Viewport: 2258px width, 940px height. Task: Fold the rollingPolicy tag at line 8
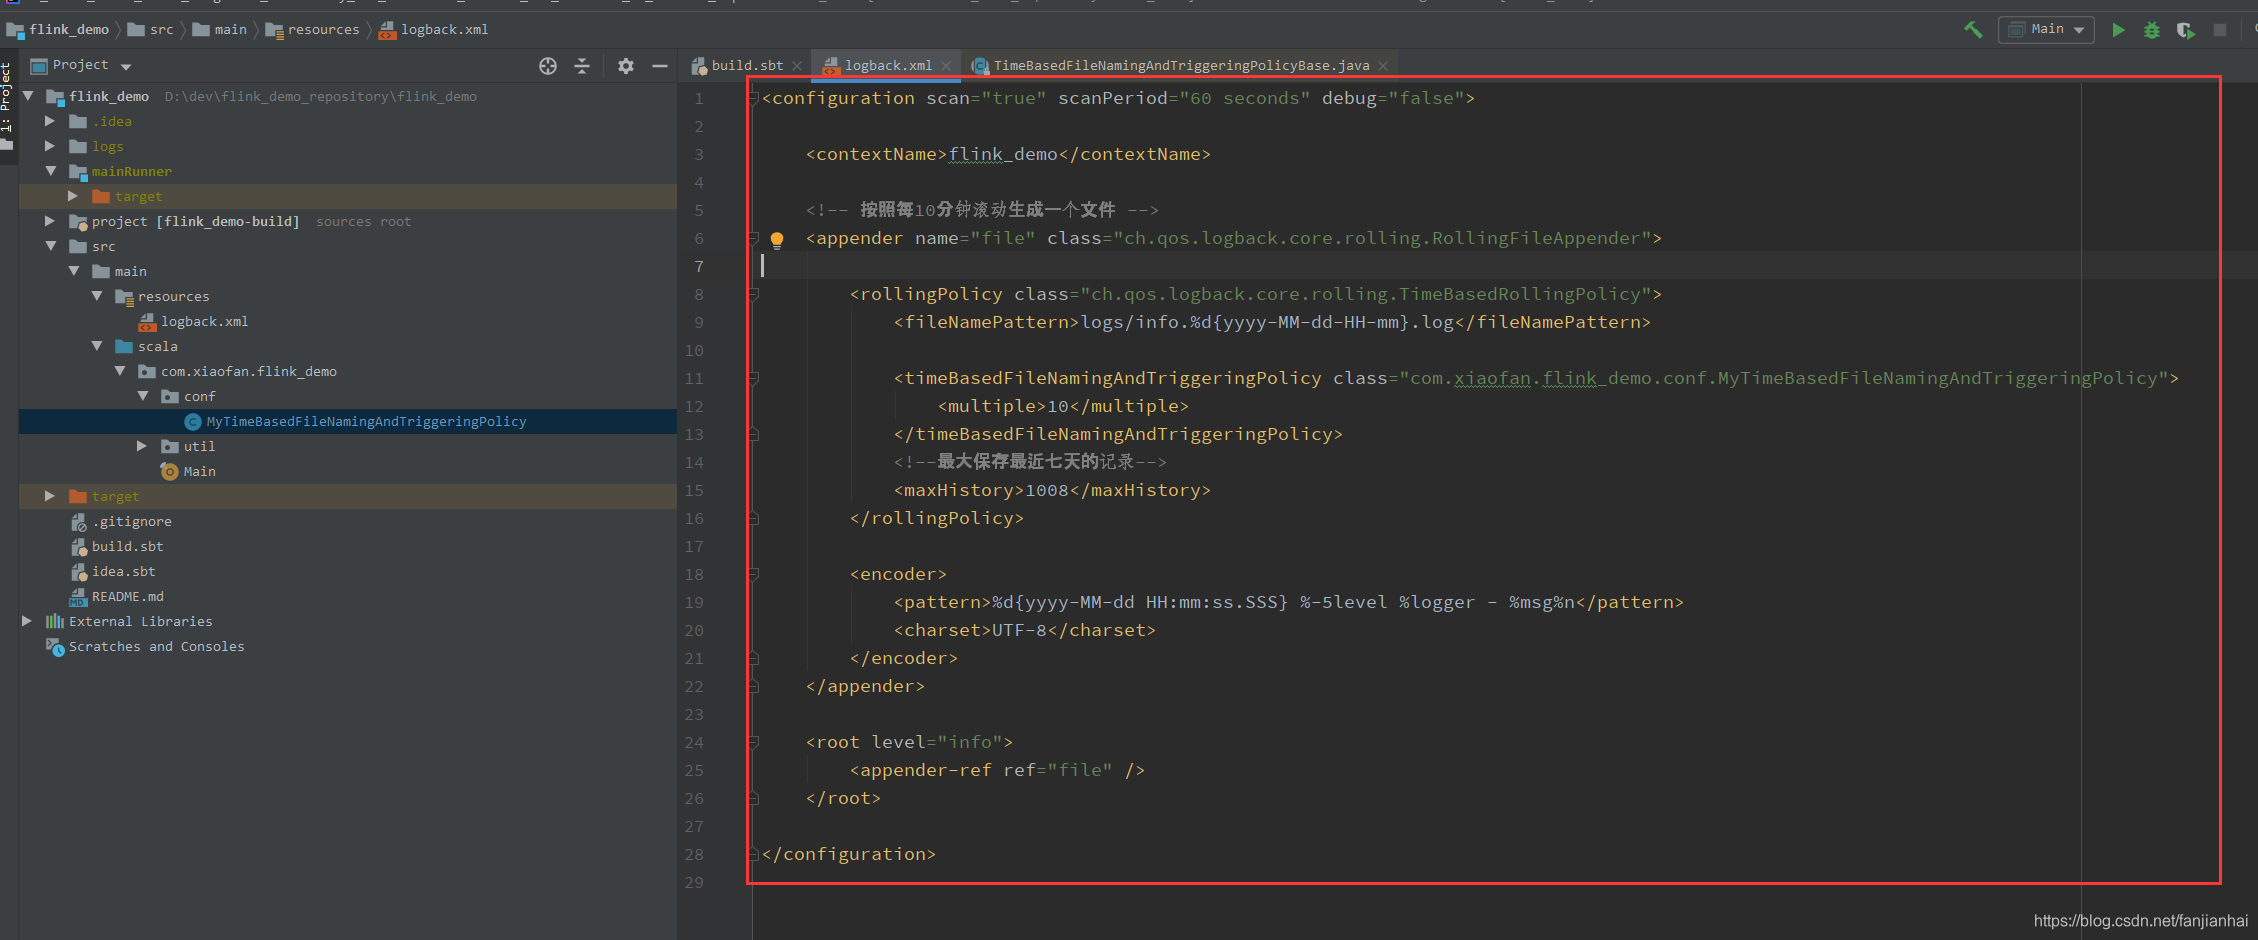point(754,294)
